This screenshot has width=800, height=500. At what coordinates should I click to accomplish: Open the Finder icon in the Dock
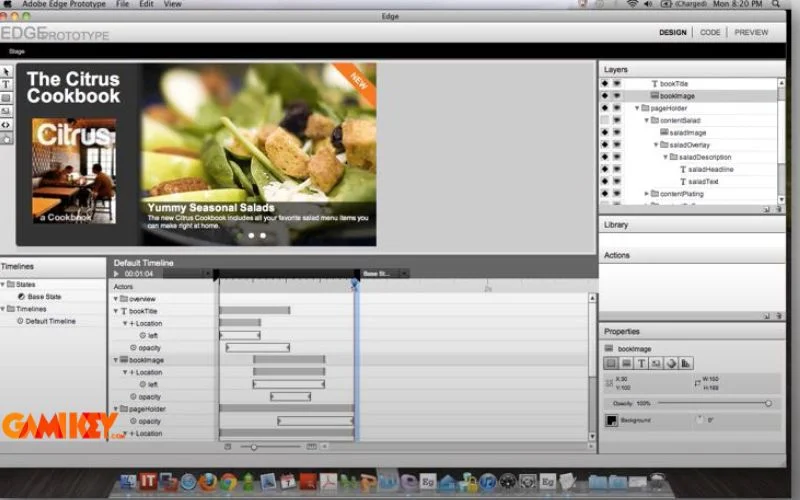coord(127,482)
